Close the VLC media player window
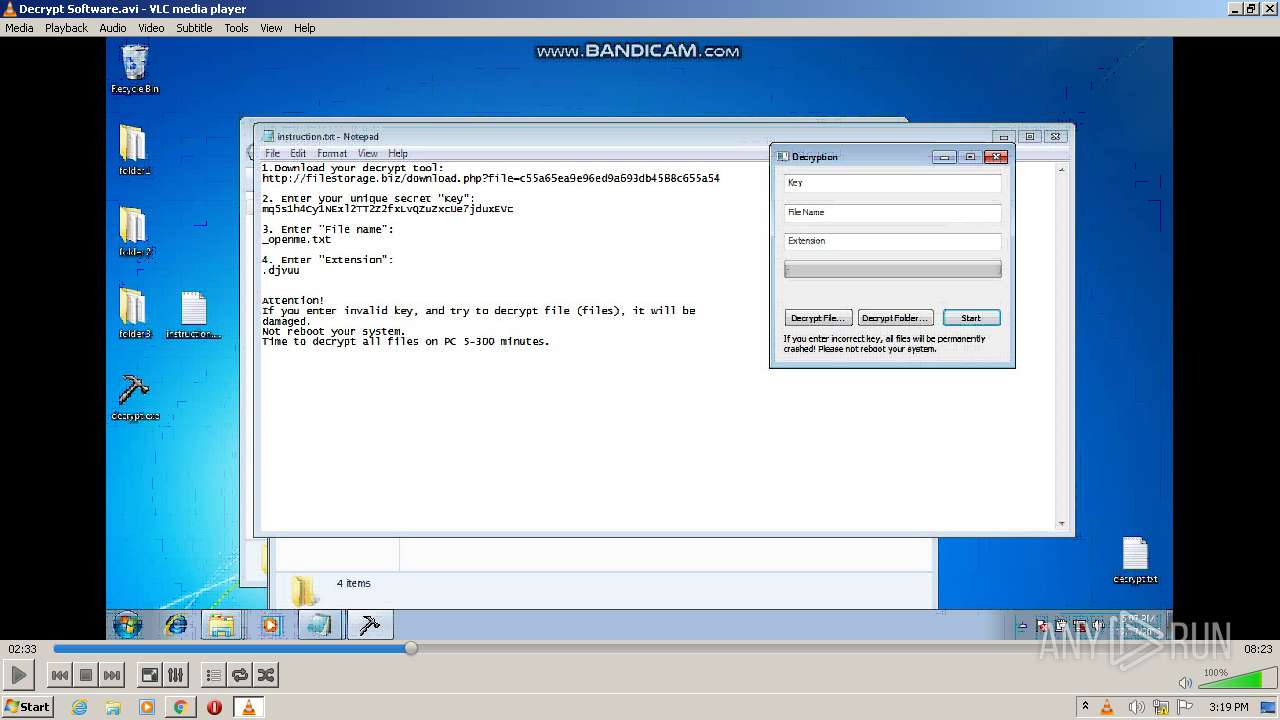Screen dimensions: 1280x720 pyautogui.click(x=1268, y=9)
